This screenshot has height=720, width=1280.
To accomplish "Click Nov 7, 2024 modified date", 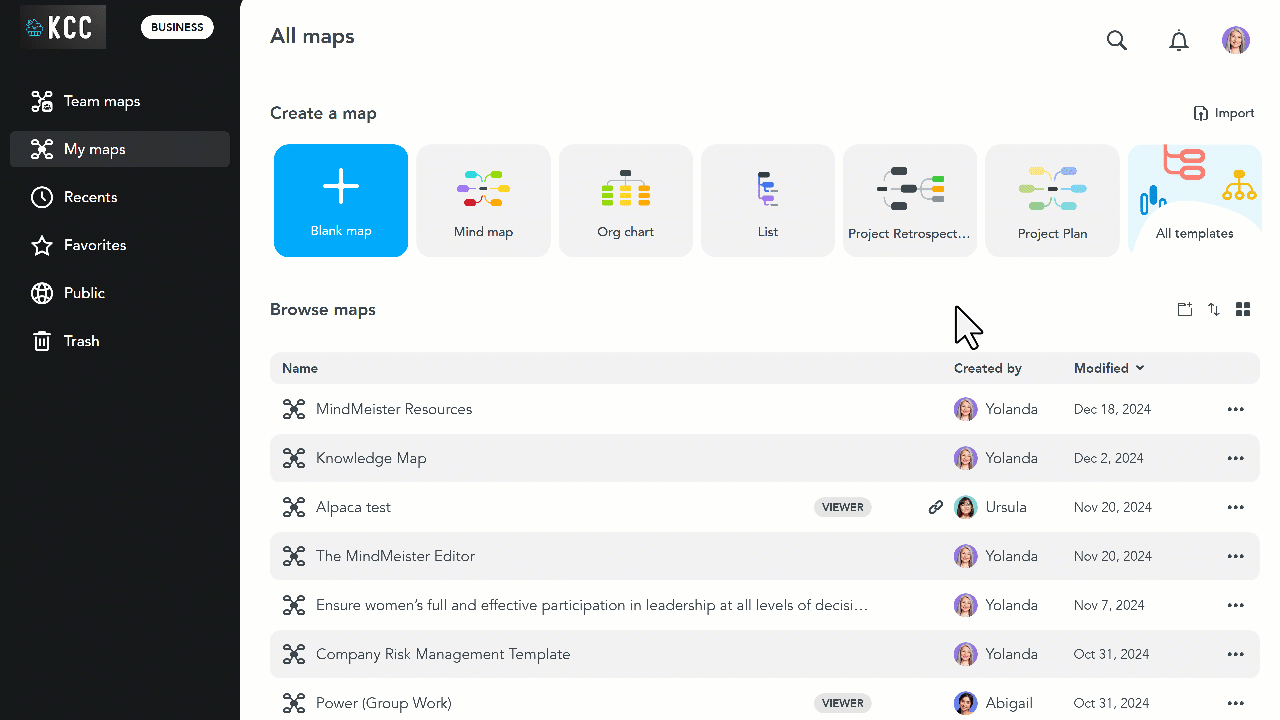I will click(x=1109, y=605).
